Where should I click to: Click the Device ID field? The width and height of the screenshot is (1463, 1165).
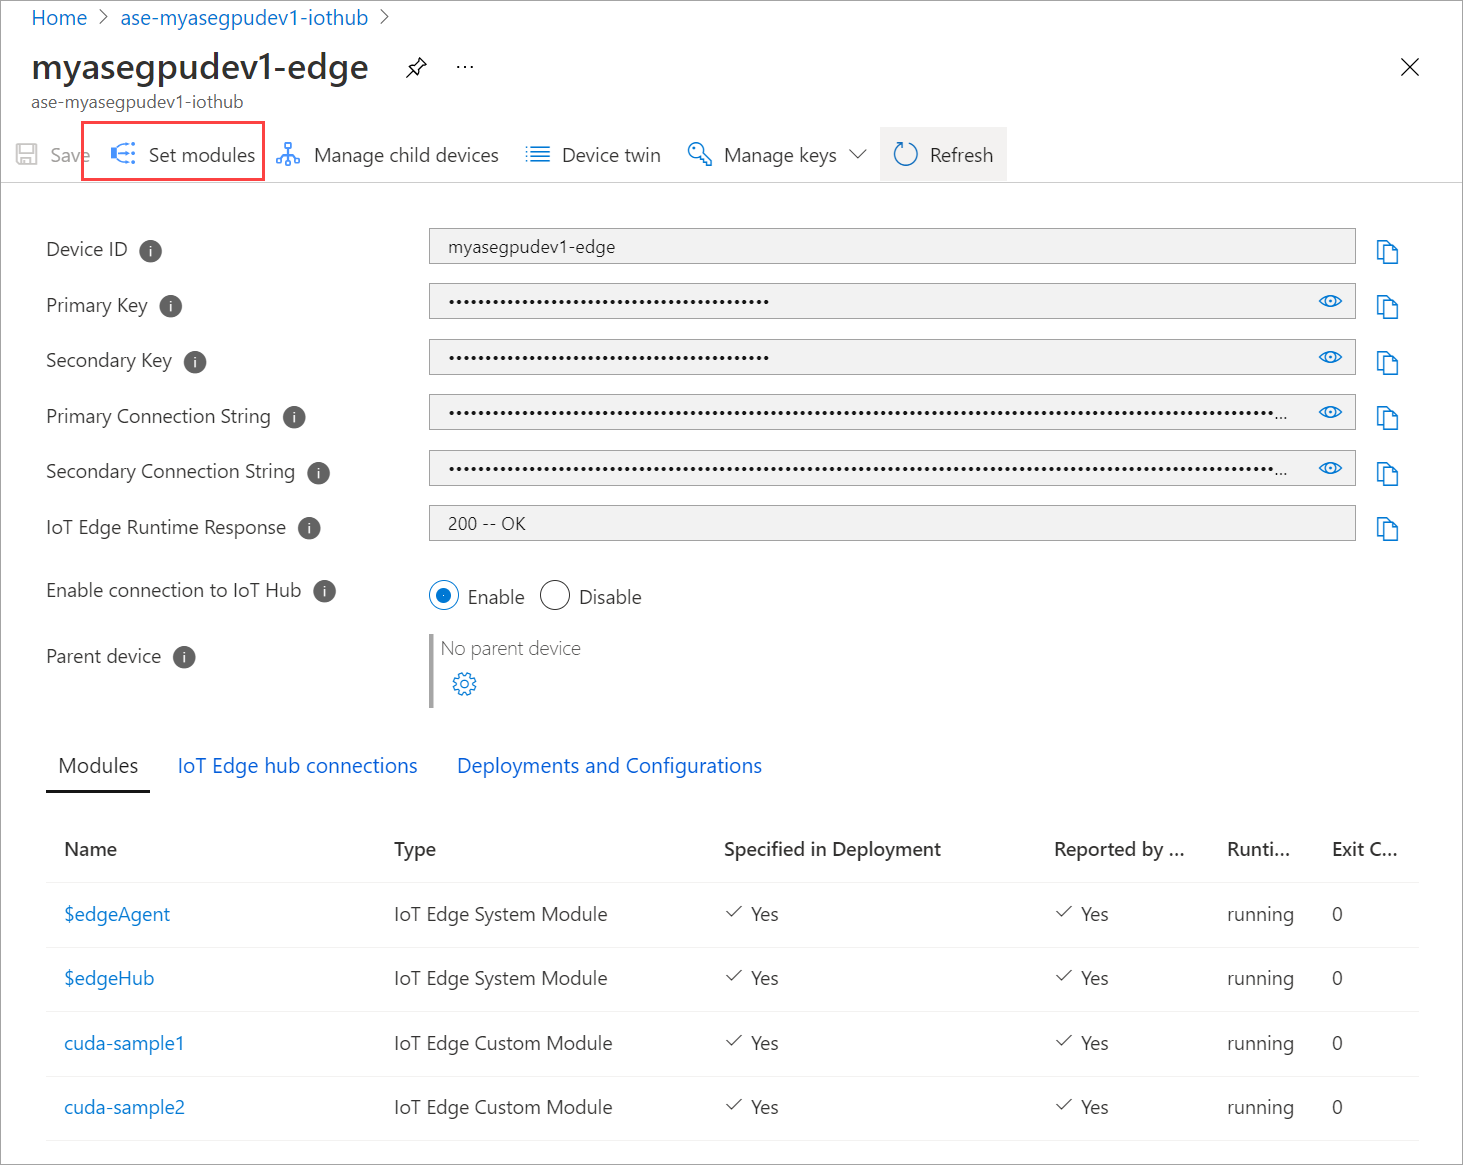892,246
